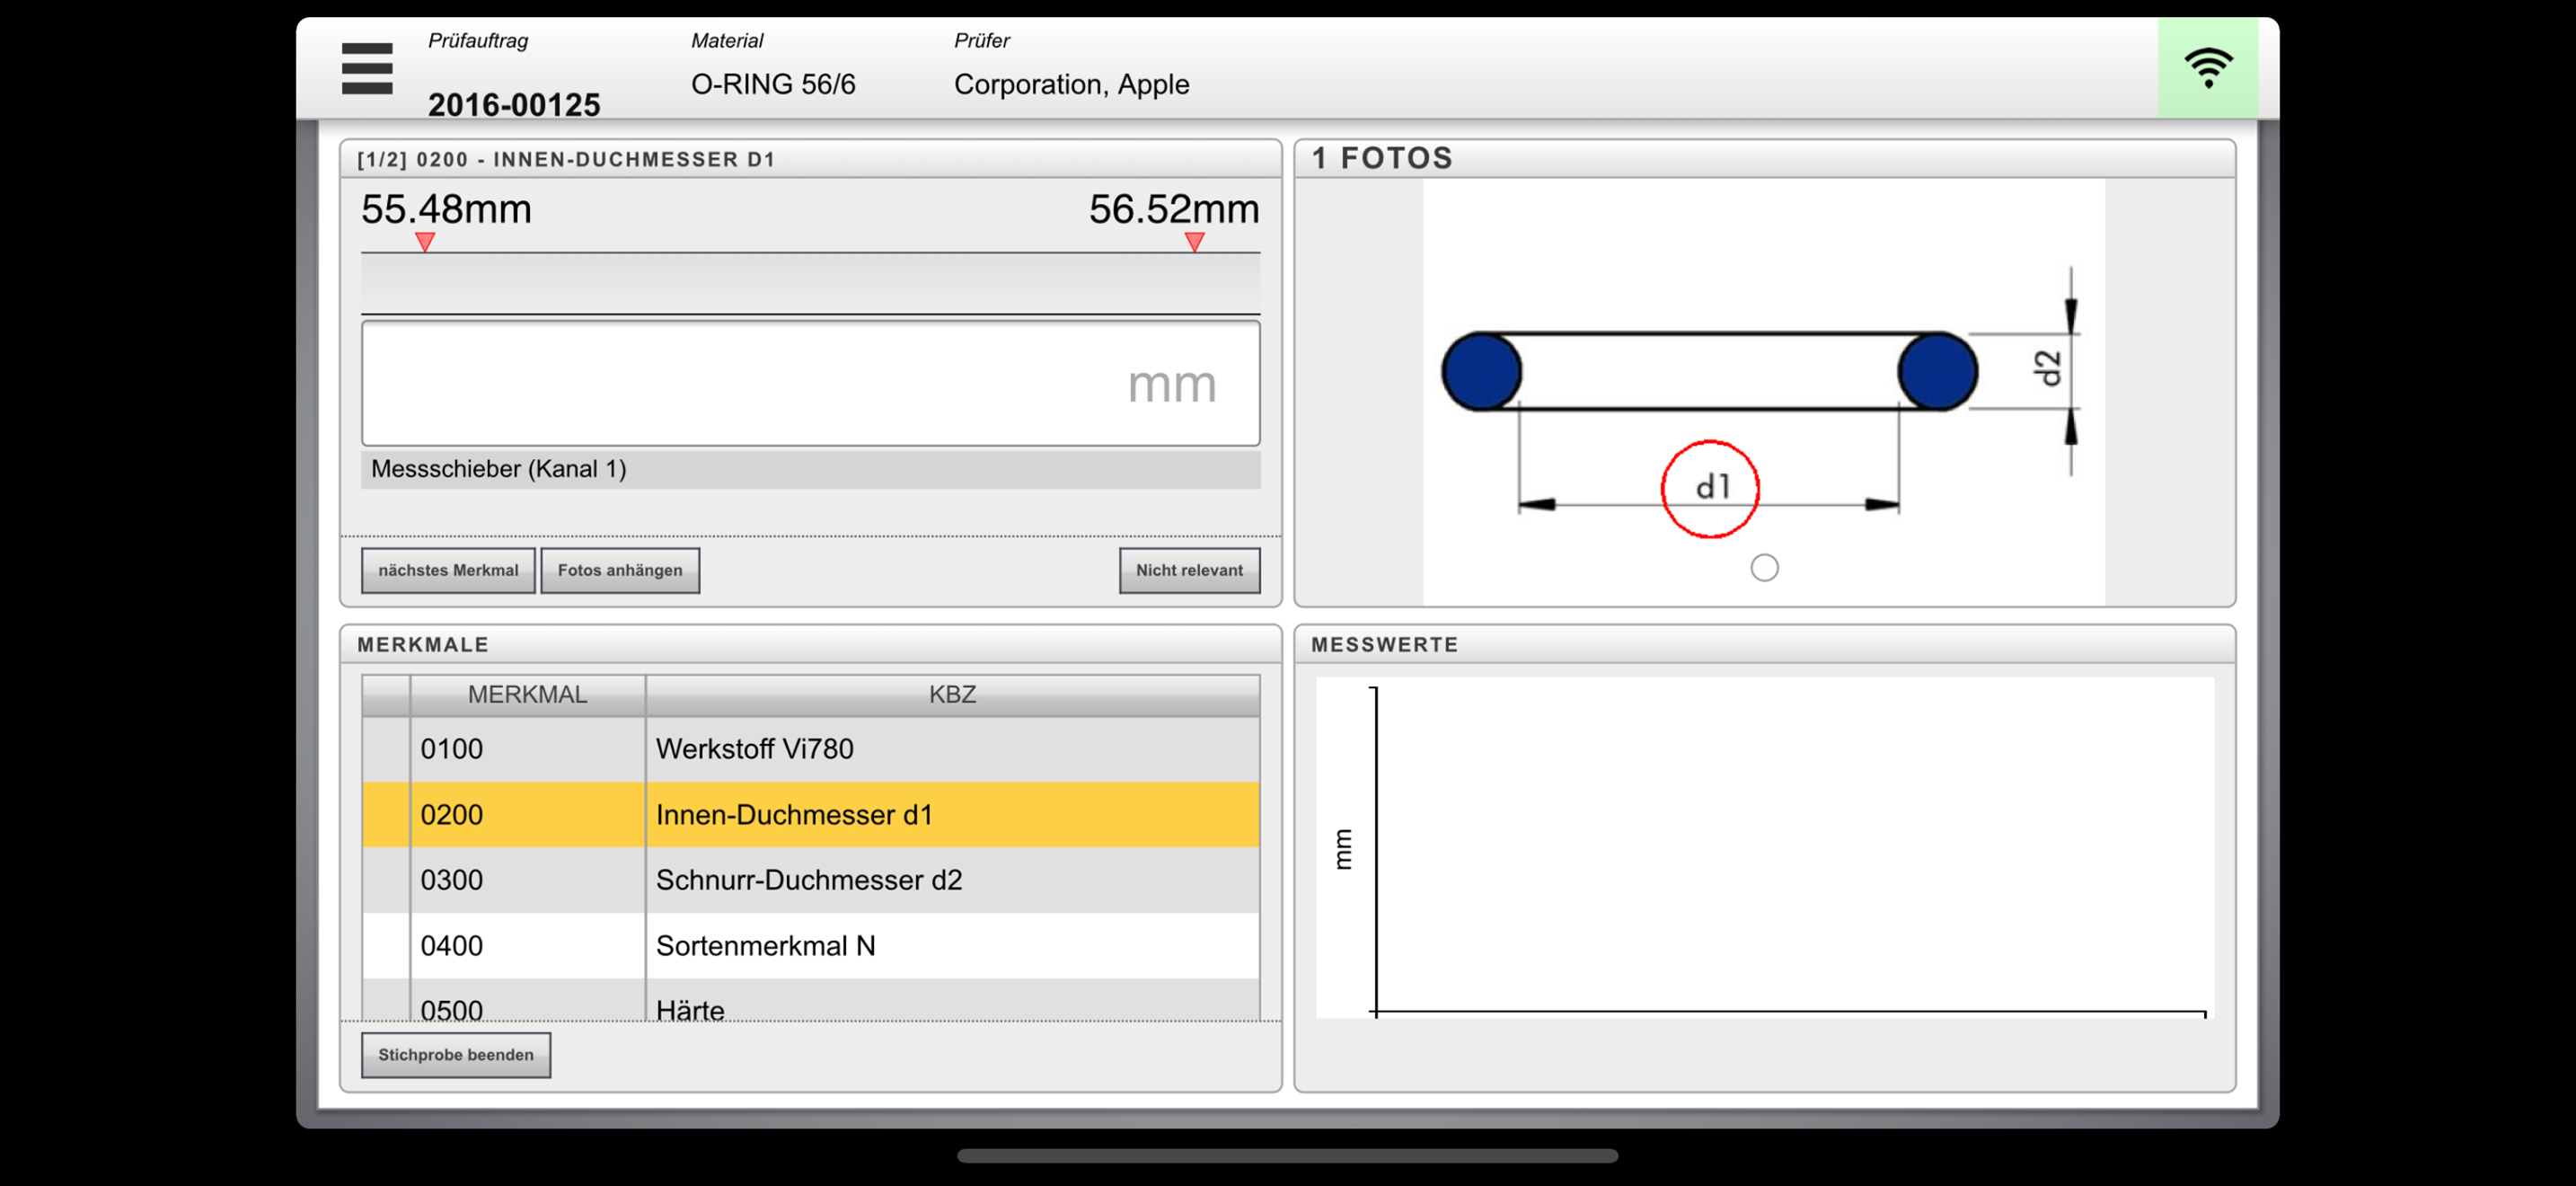The height and width of the screenshot is (1186, 2576).
Task: Click the MERKMAL column header
Action: click(527, 695)
